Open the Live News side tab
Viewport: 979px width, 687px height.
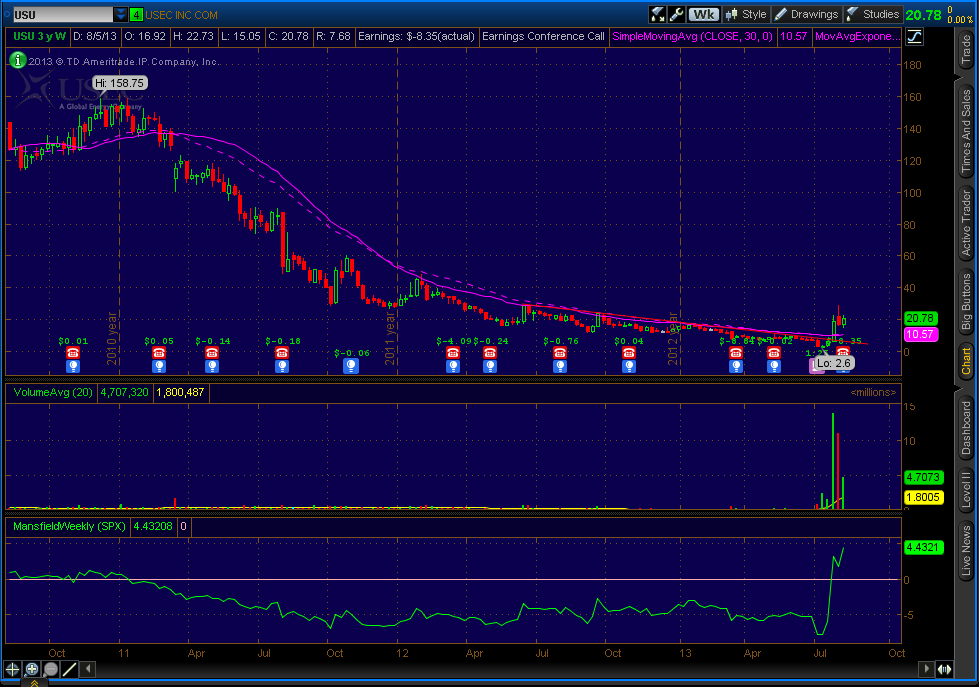tap(966, 551)
